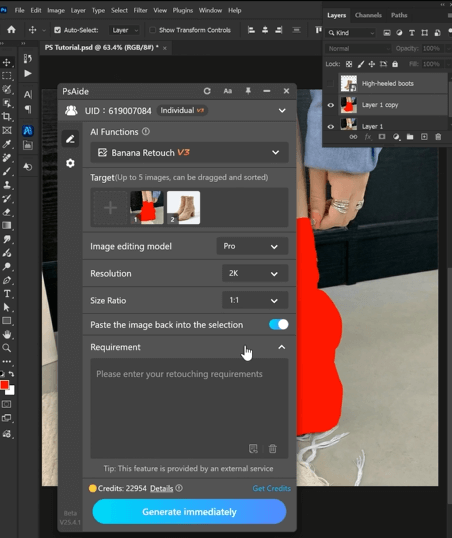Create a new group folder in the Layers panel
This screenshot has height=538, width=452.
410,137
